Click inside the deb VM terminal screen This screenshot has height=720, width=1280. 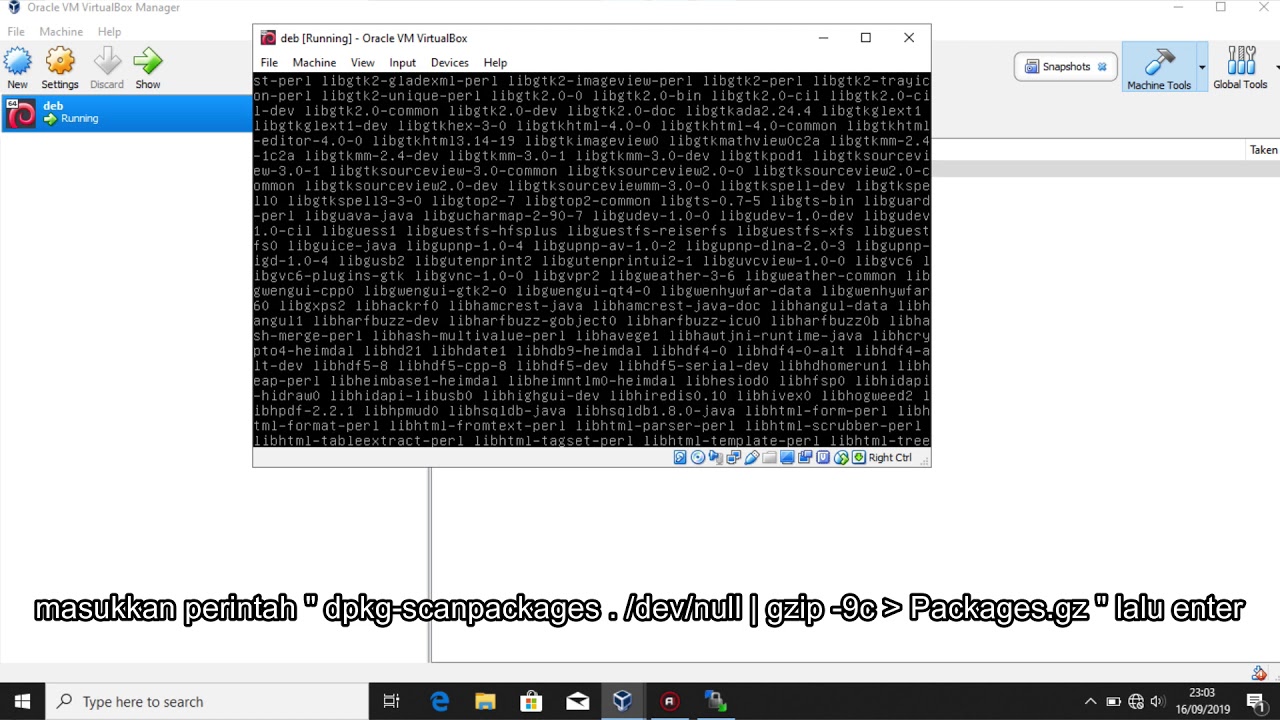pyautogui.click(x=591, y=260)
